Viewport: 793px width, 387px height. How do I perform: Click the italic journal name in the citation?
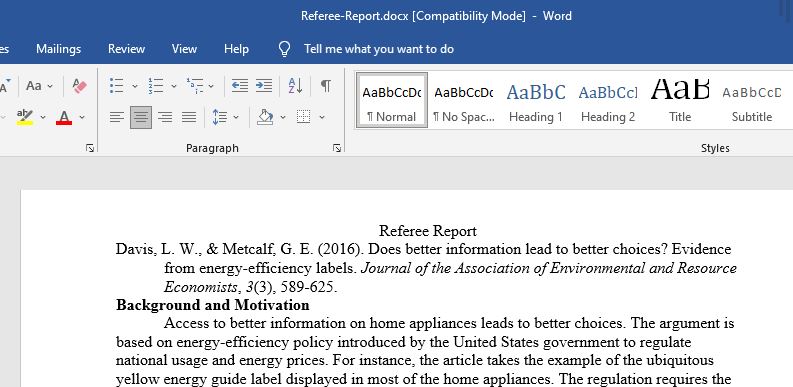[x=549, y=268]
